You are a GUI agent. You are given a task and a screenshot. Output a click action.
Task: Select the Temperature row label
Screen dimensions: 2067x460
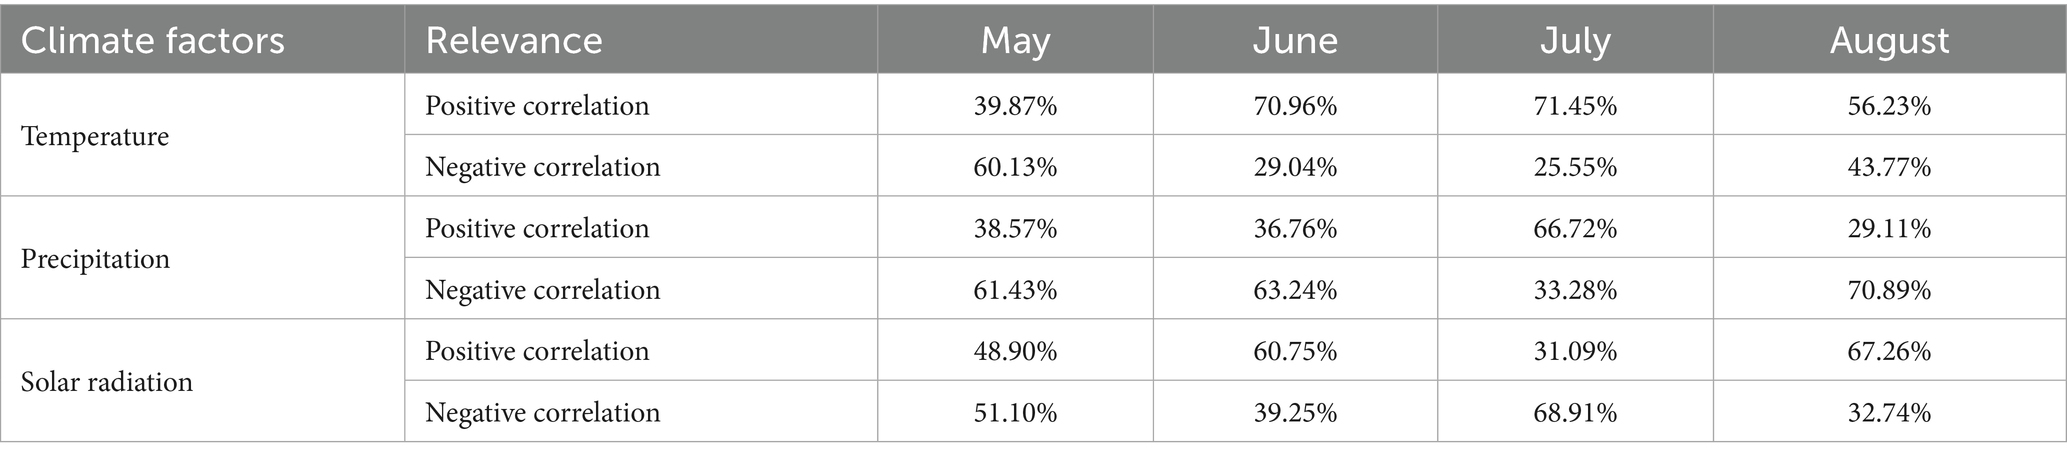coord(95,136)
